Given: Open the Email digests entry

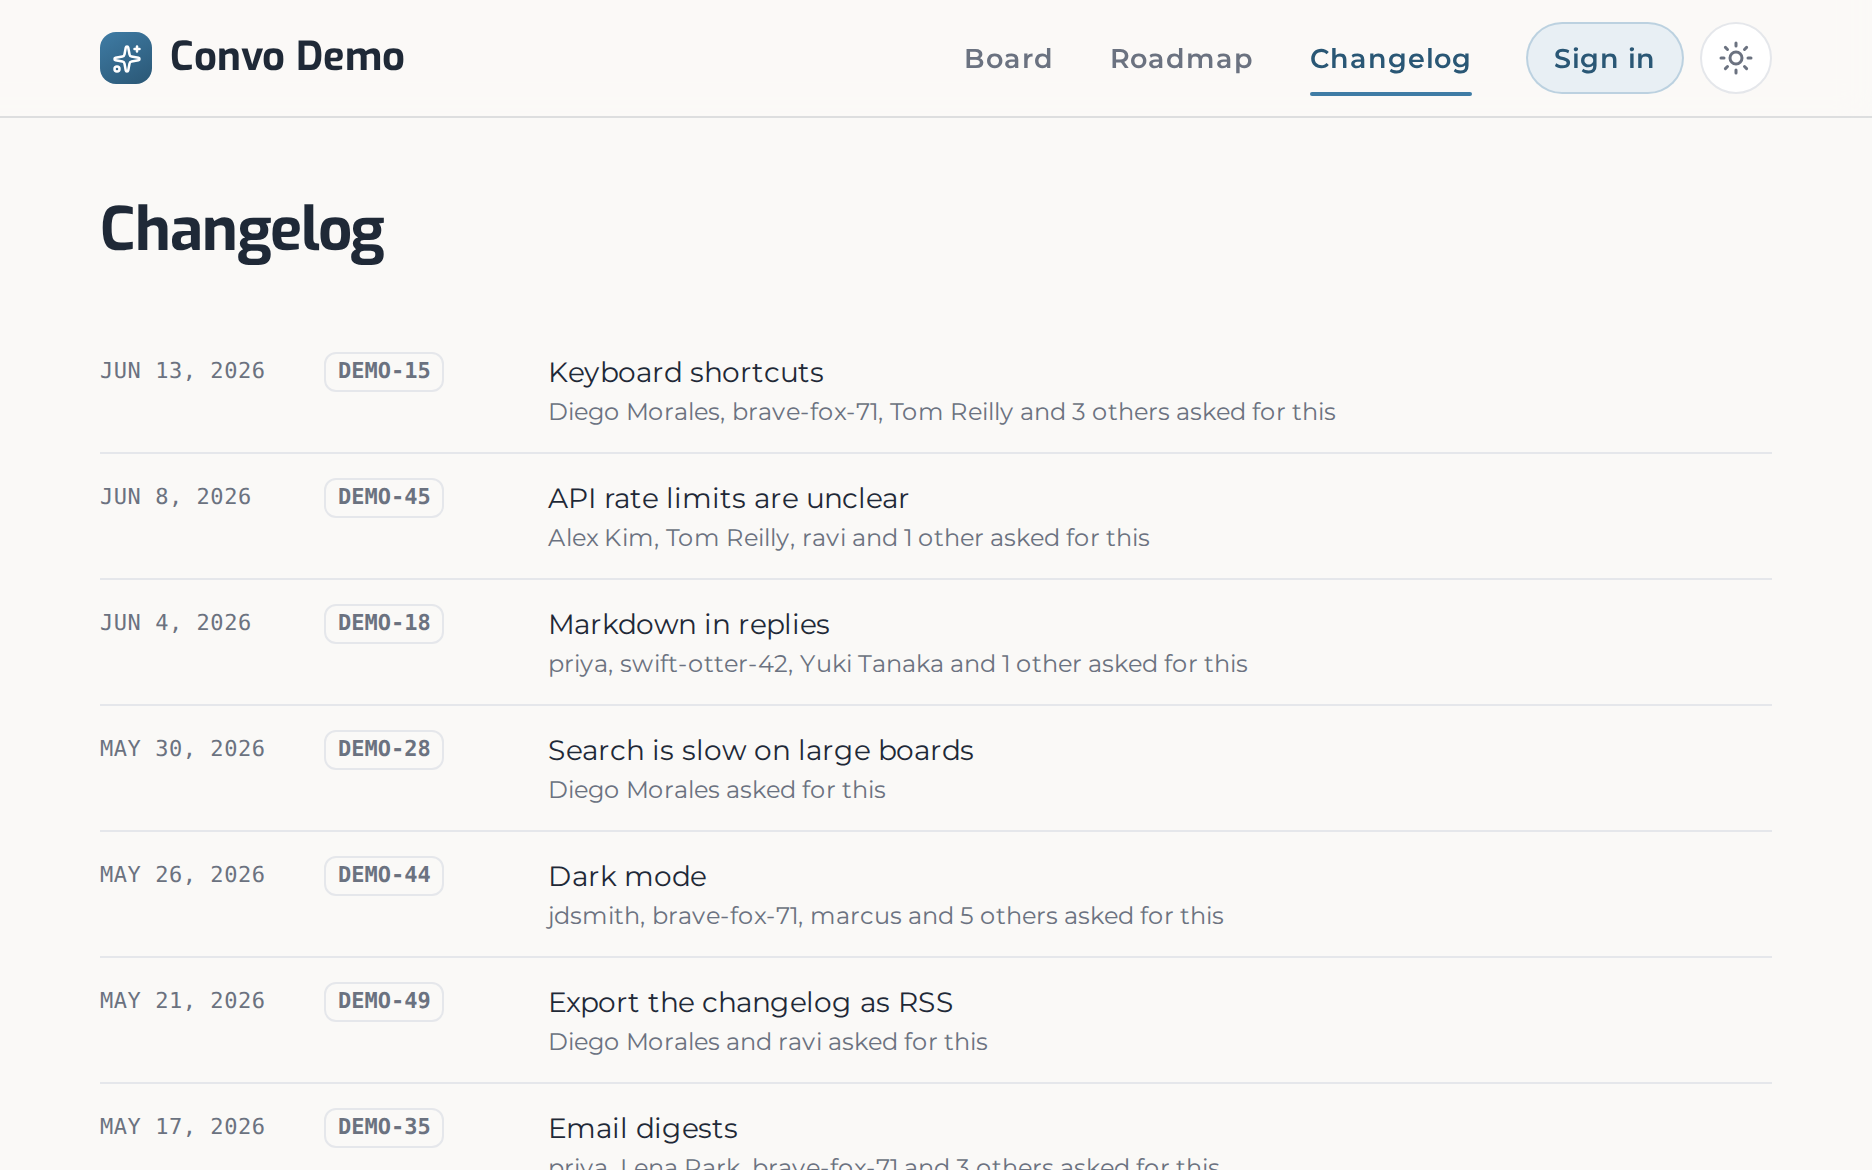Looking at the screenshot, I should [x=643, y=1128].
